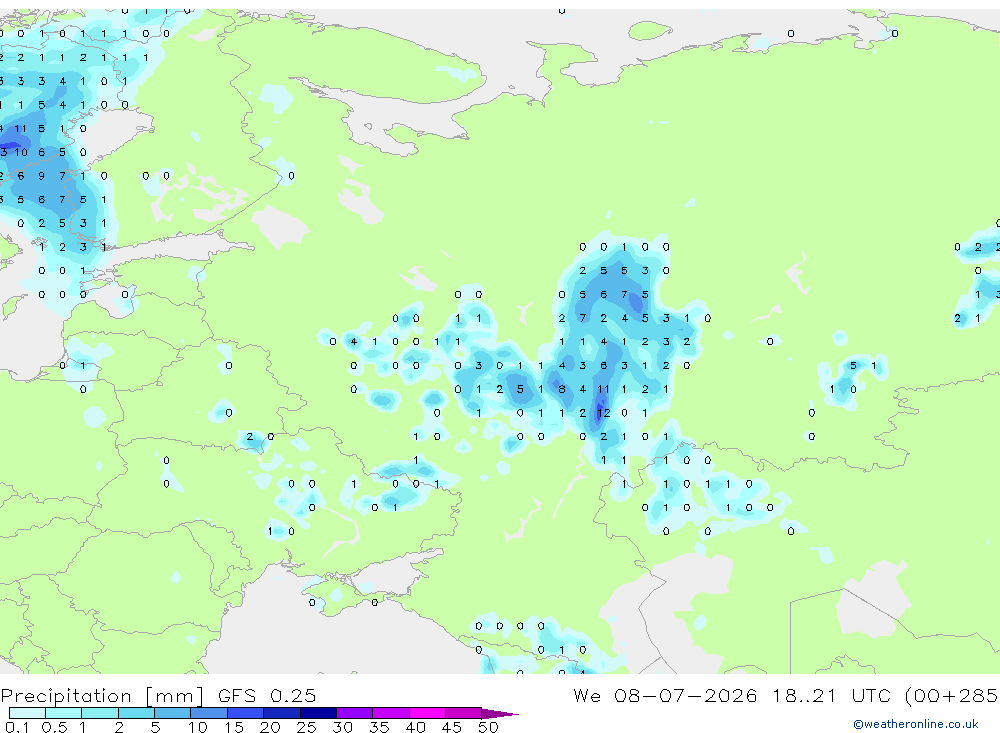Click the '10' precipitation value on map
Screen dimensions: 1000x733
[21, 152]
